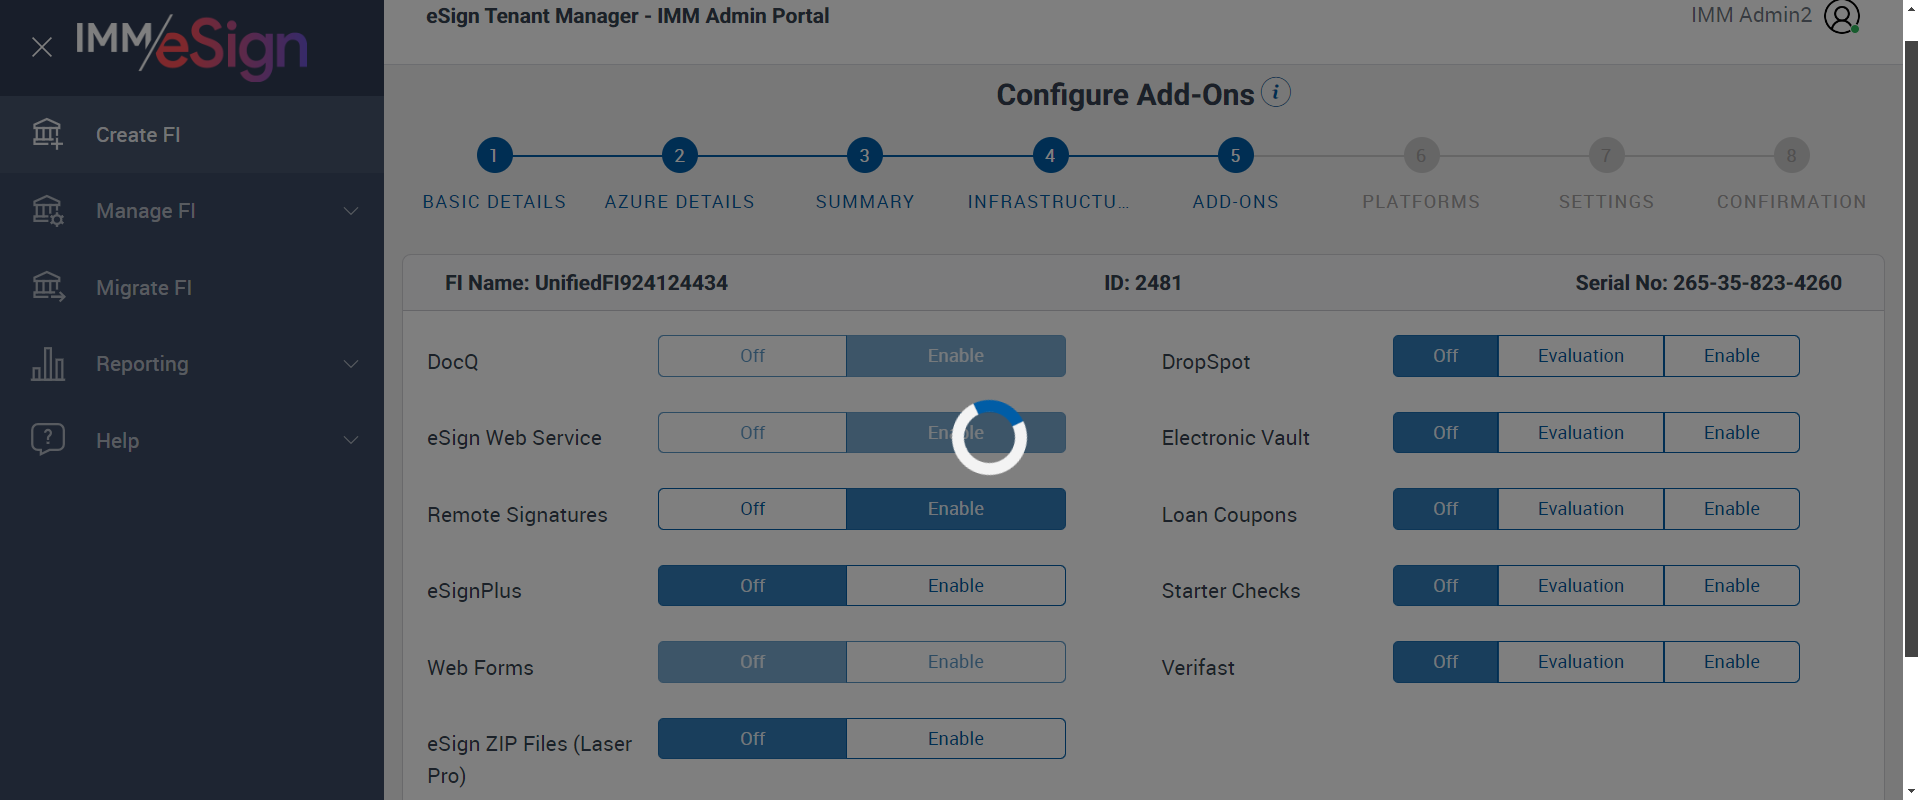Open Manage FI menu item

tap(192, 211)
